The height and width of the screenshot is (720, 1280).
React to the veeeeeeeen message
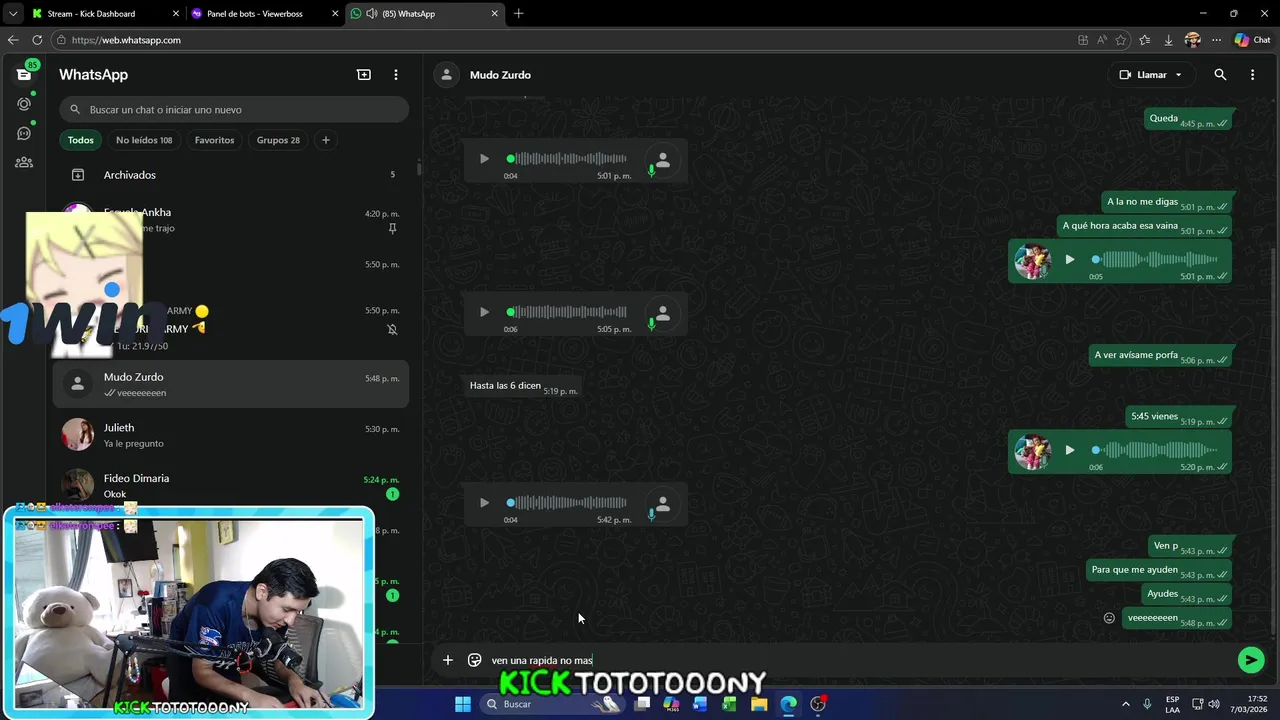point(1109,618)
